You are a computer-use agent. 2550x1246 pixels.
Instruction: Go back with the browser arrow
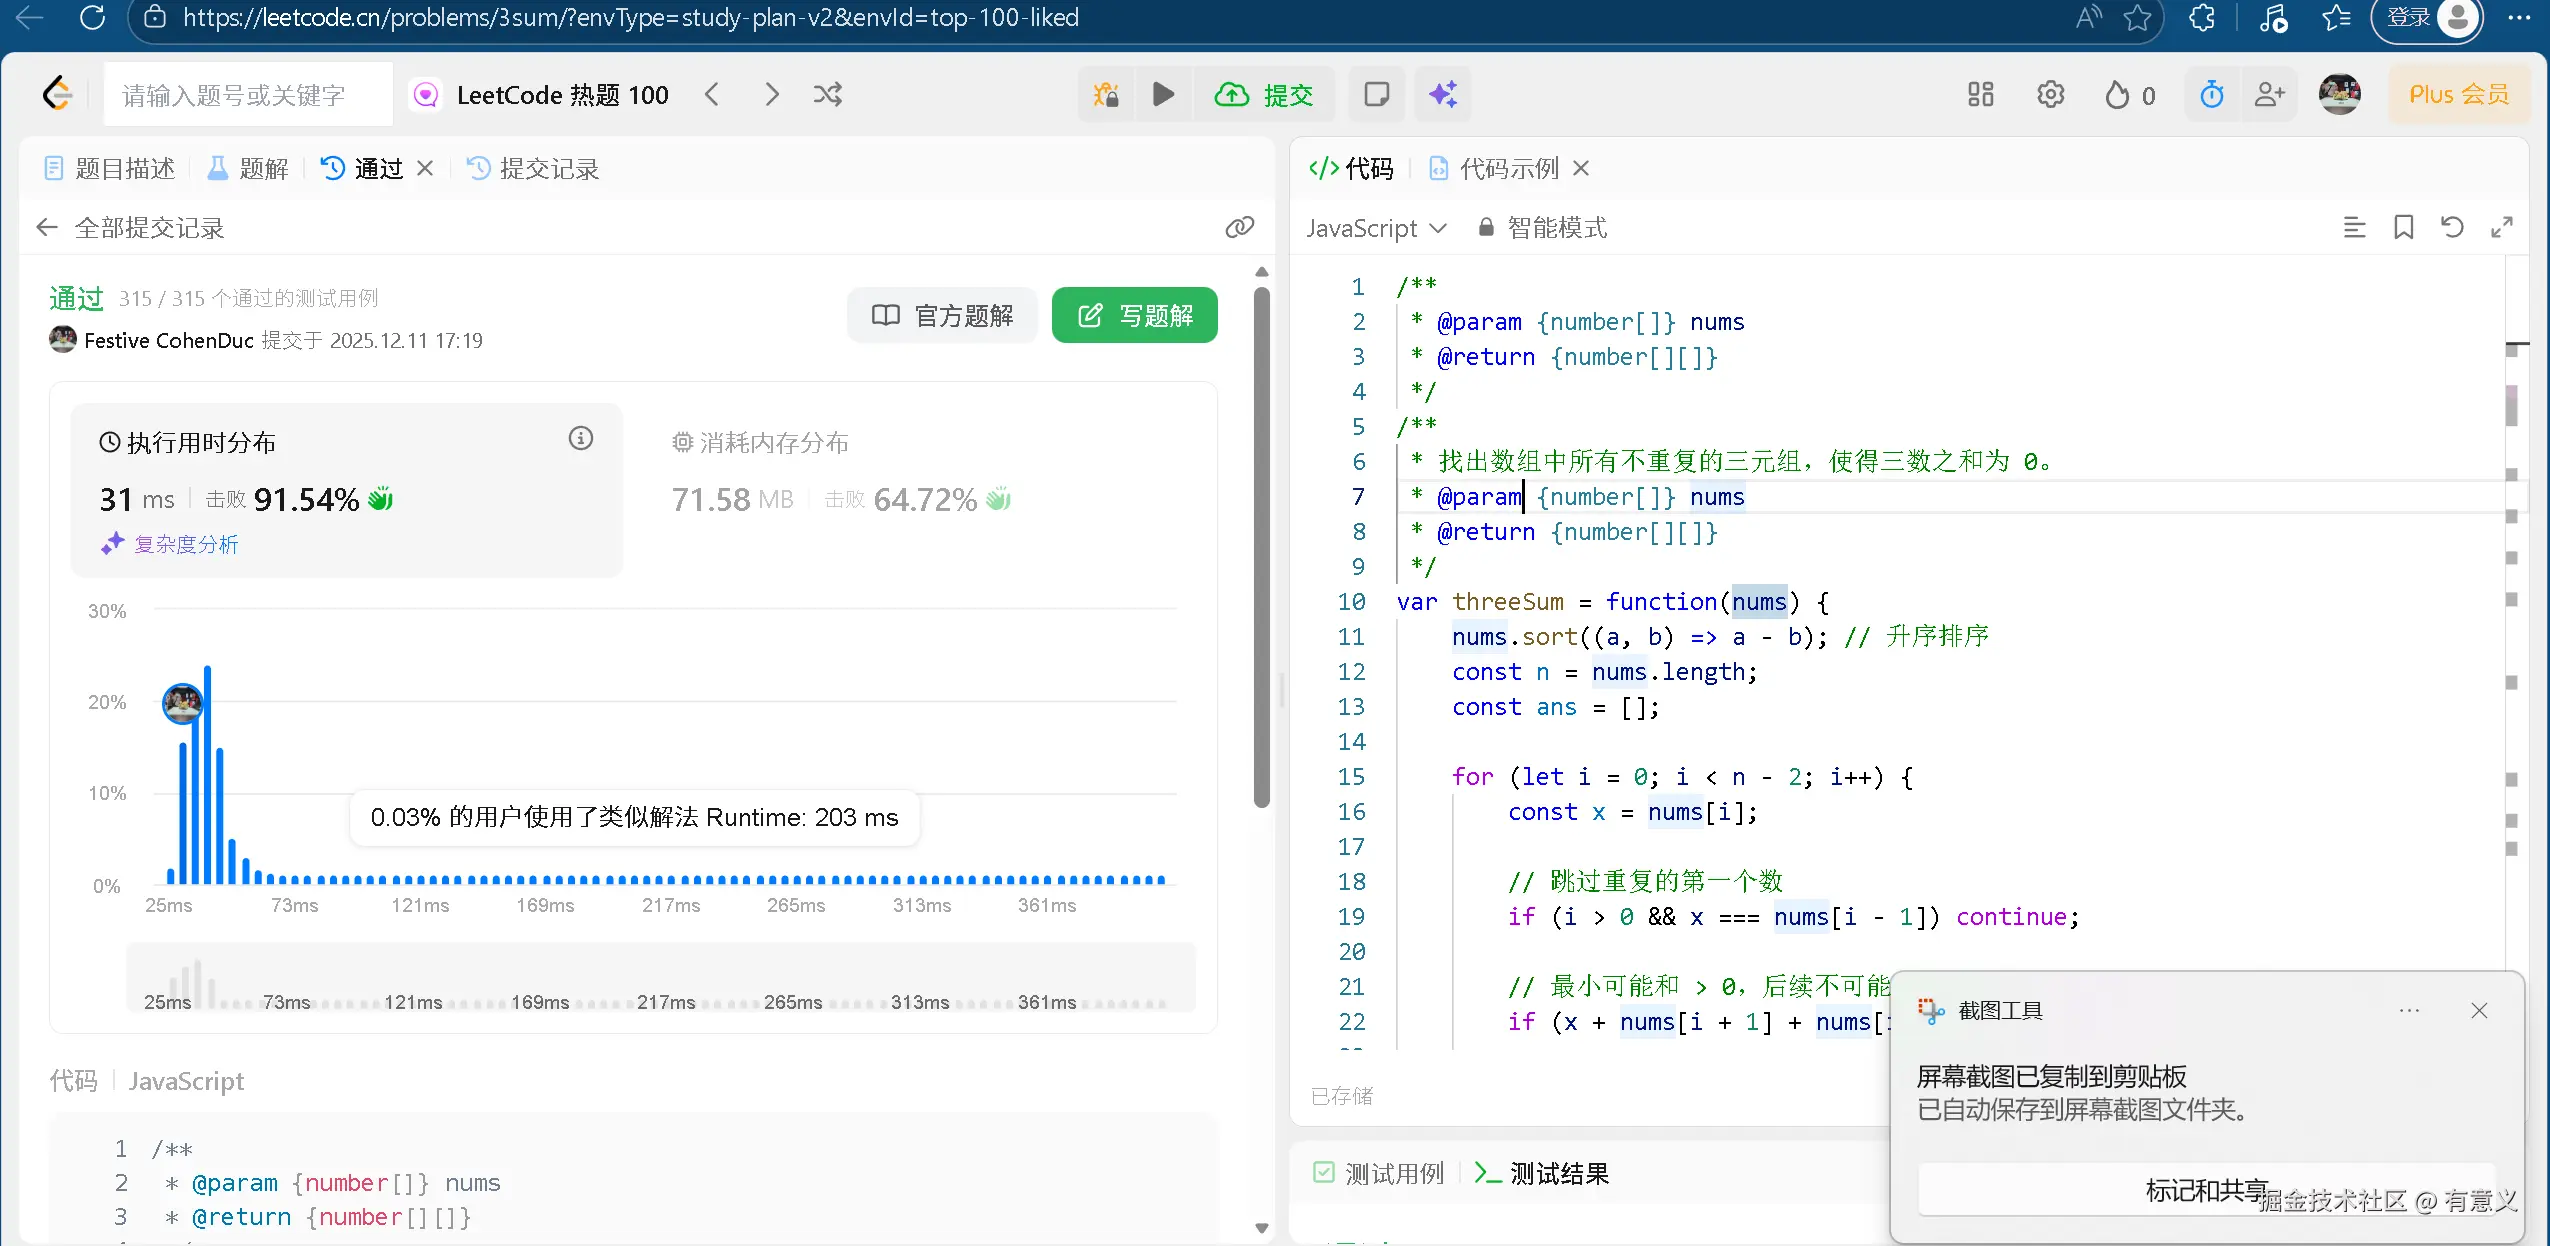(30, 17)
